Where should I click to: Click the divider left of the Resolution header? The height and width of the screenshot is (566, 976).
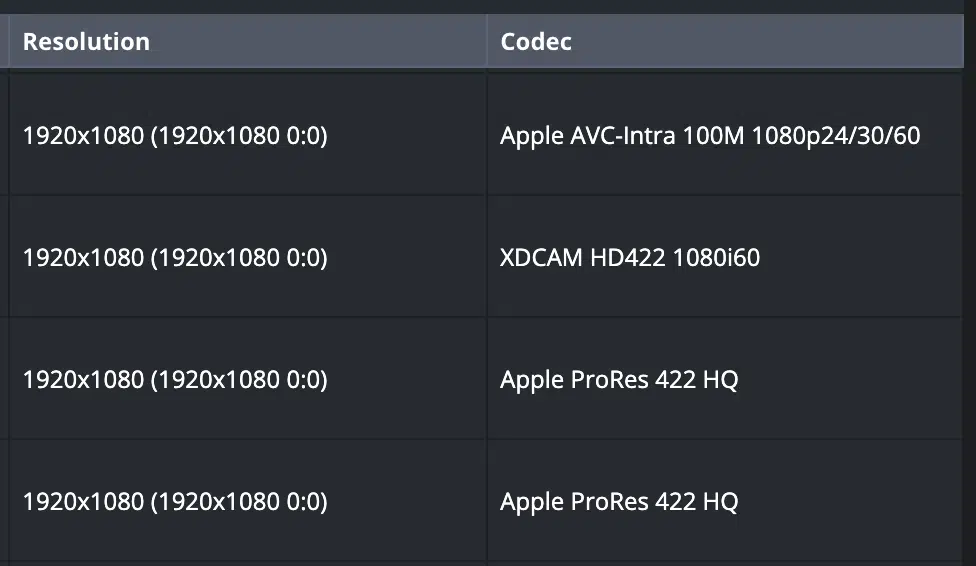9,41
